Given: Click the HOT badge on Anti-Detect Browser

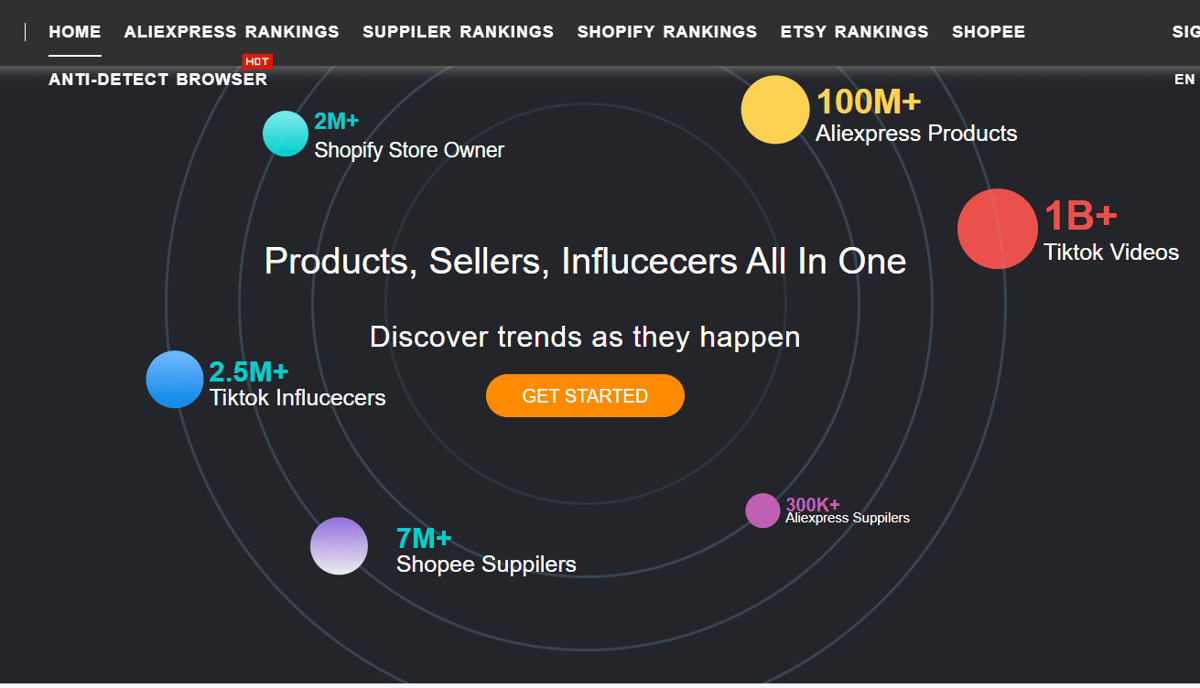Looking at the screenshot, I should pos(257,62).
